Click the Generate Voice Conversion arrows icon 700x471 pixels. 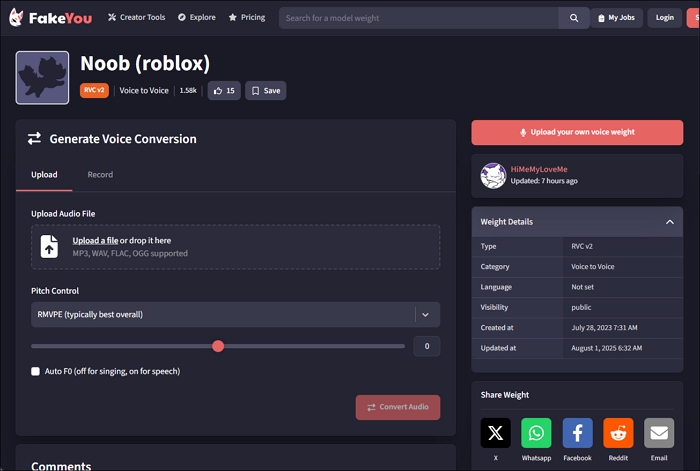pos(34,138)
